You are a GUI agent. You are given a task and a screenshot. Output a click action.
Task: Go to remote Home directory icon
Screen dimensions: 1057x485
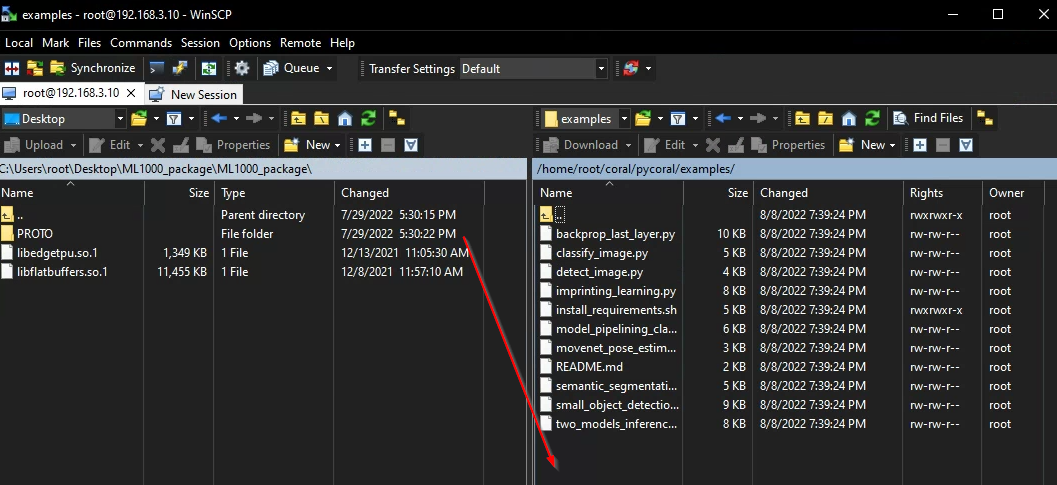849,119
